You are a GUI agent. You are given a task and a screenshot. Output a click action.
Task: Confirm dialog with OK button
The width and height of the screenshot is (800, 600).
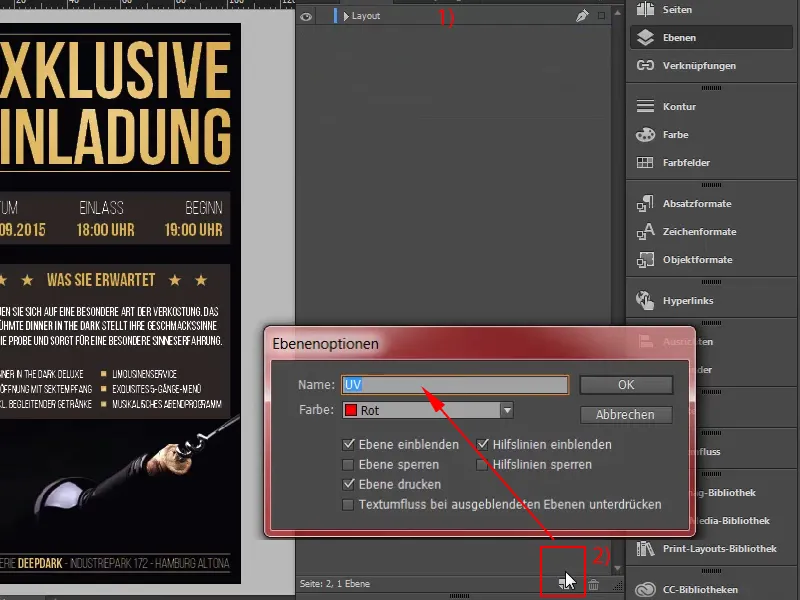tap(626, 385)
